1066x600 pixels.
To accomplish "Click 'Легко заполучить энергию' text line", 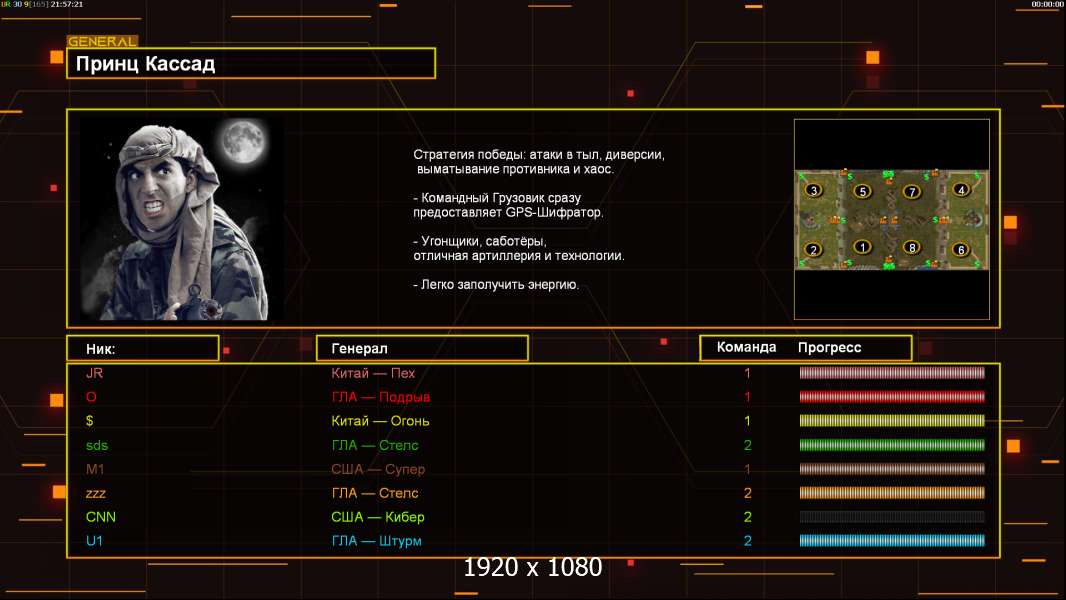I will (496, 284).
